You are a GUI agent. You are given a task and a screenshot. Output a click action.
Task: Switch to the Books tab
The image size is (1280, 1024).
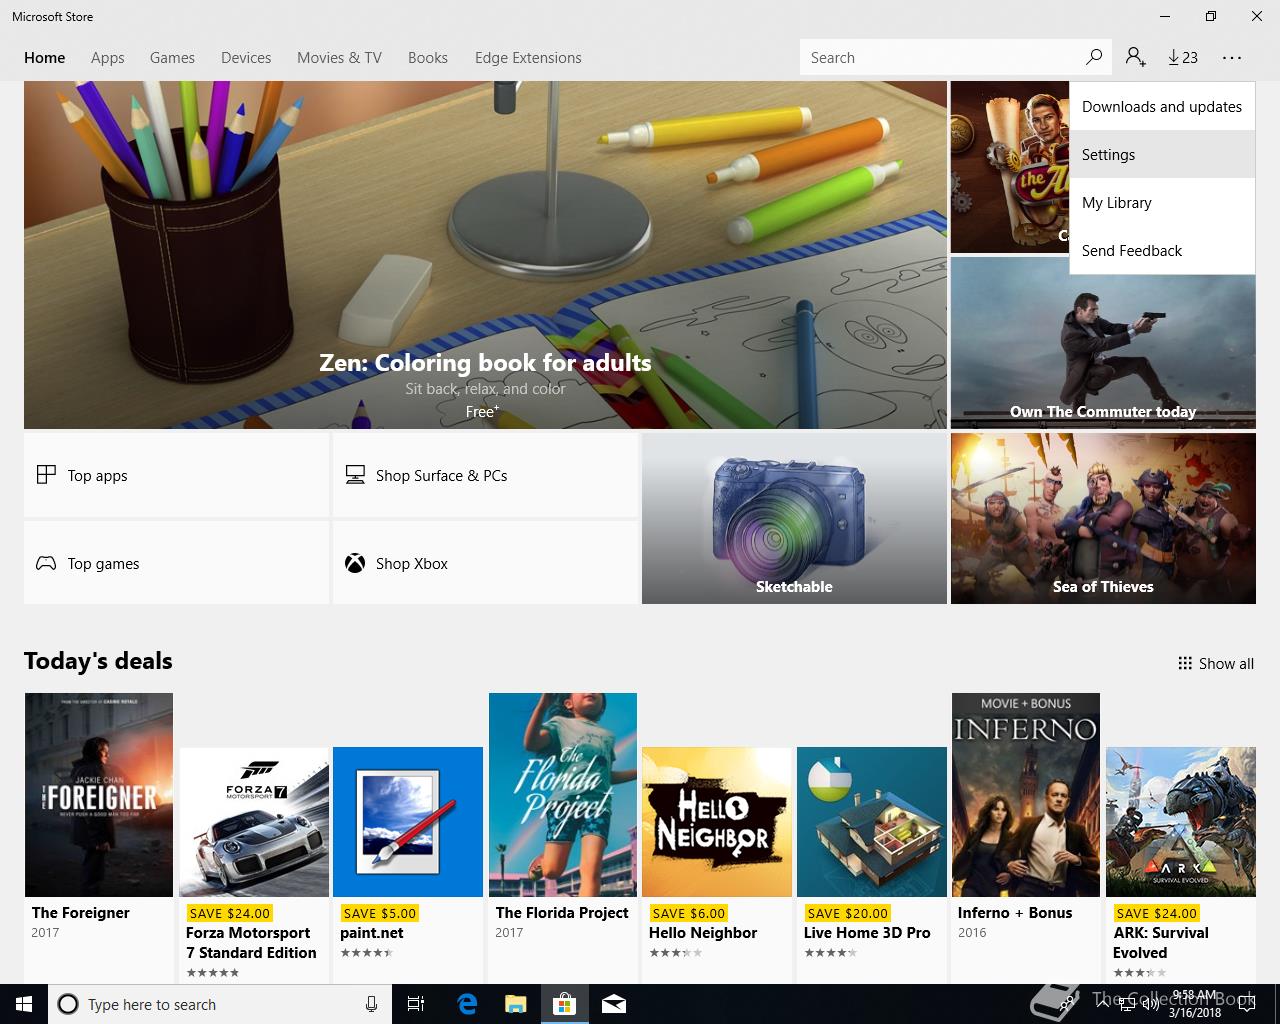(428, 58)
